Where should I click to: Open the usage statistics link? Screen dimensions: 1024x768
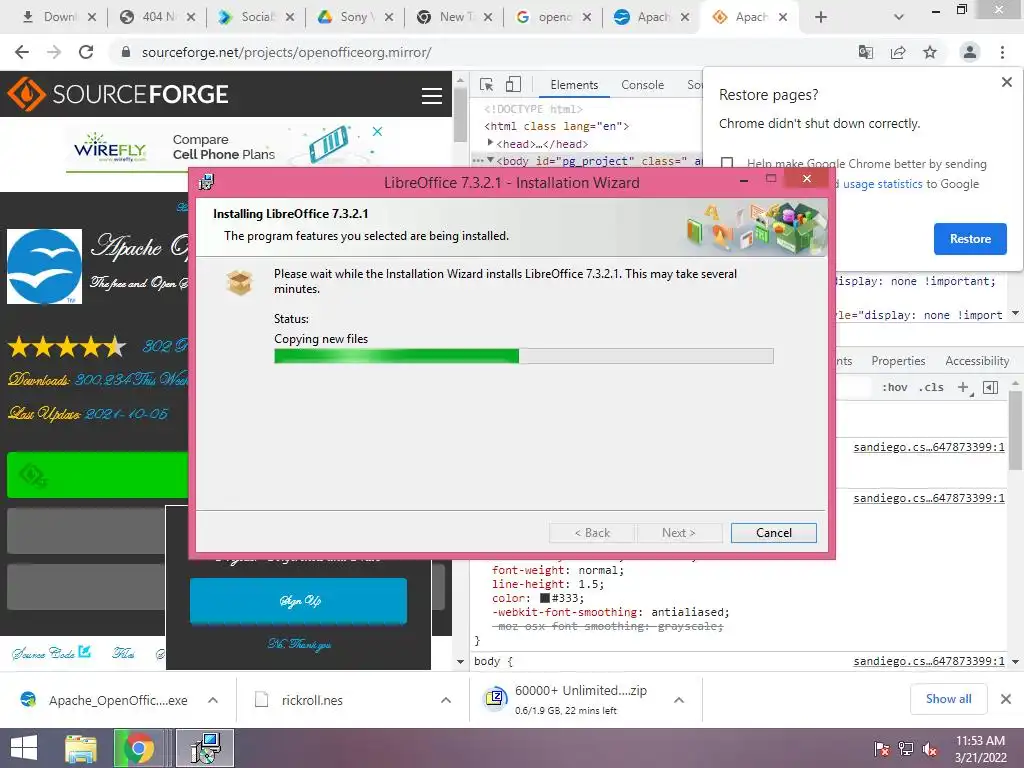(x=882, y=184)
